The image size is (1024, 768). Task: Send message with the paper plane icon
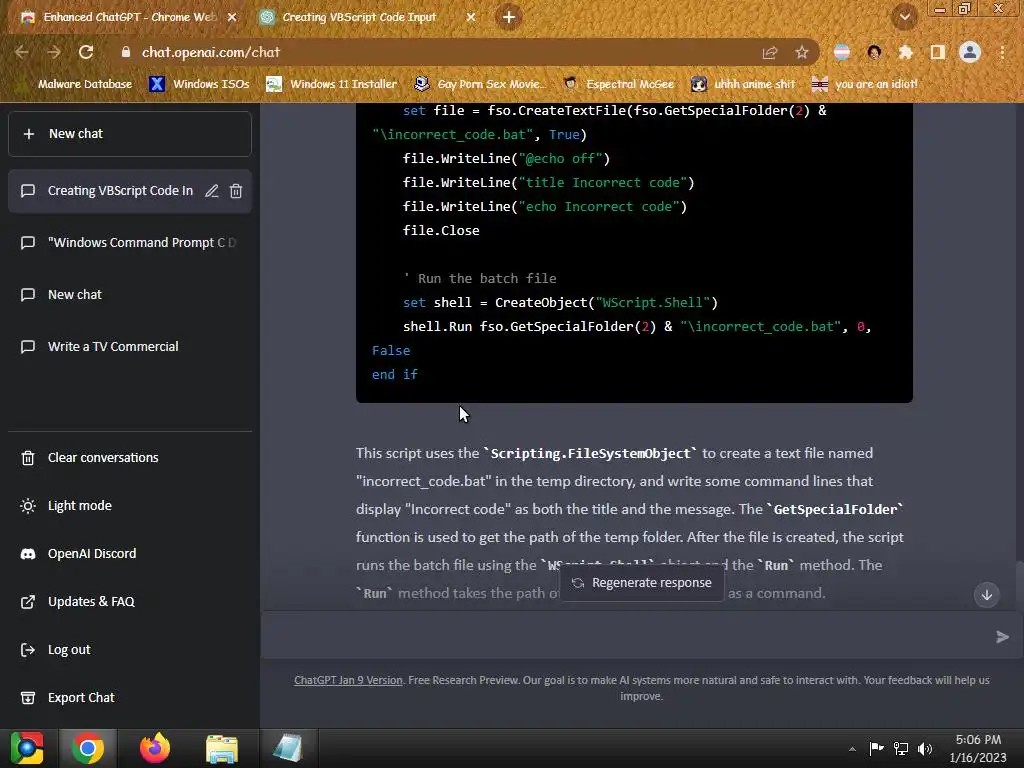click(1002, 637)
